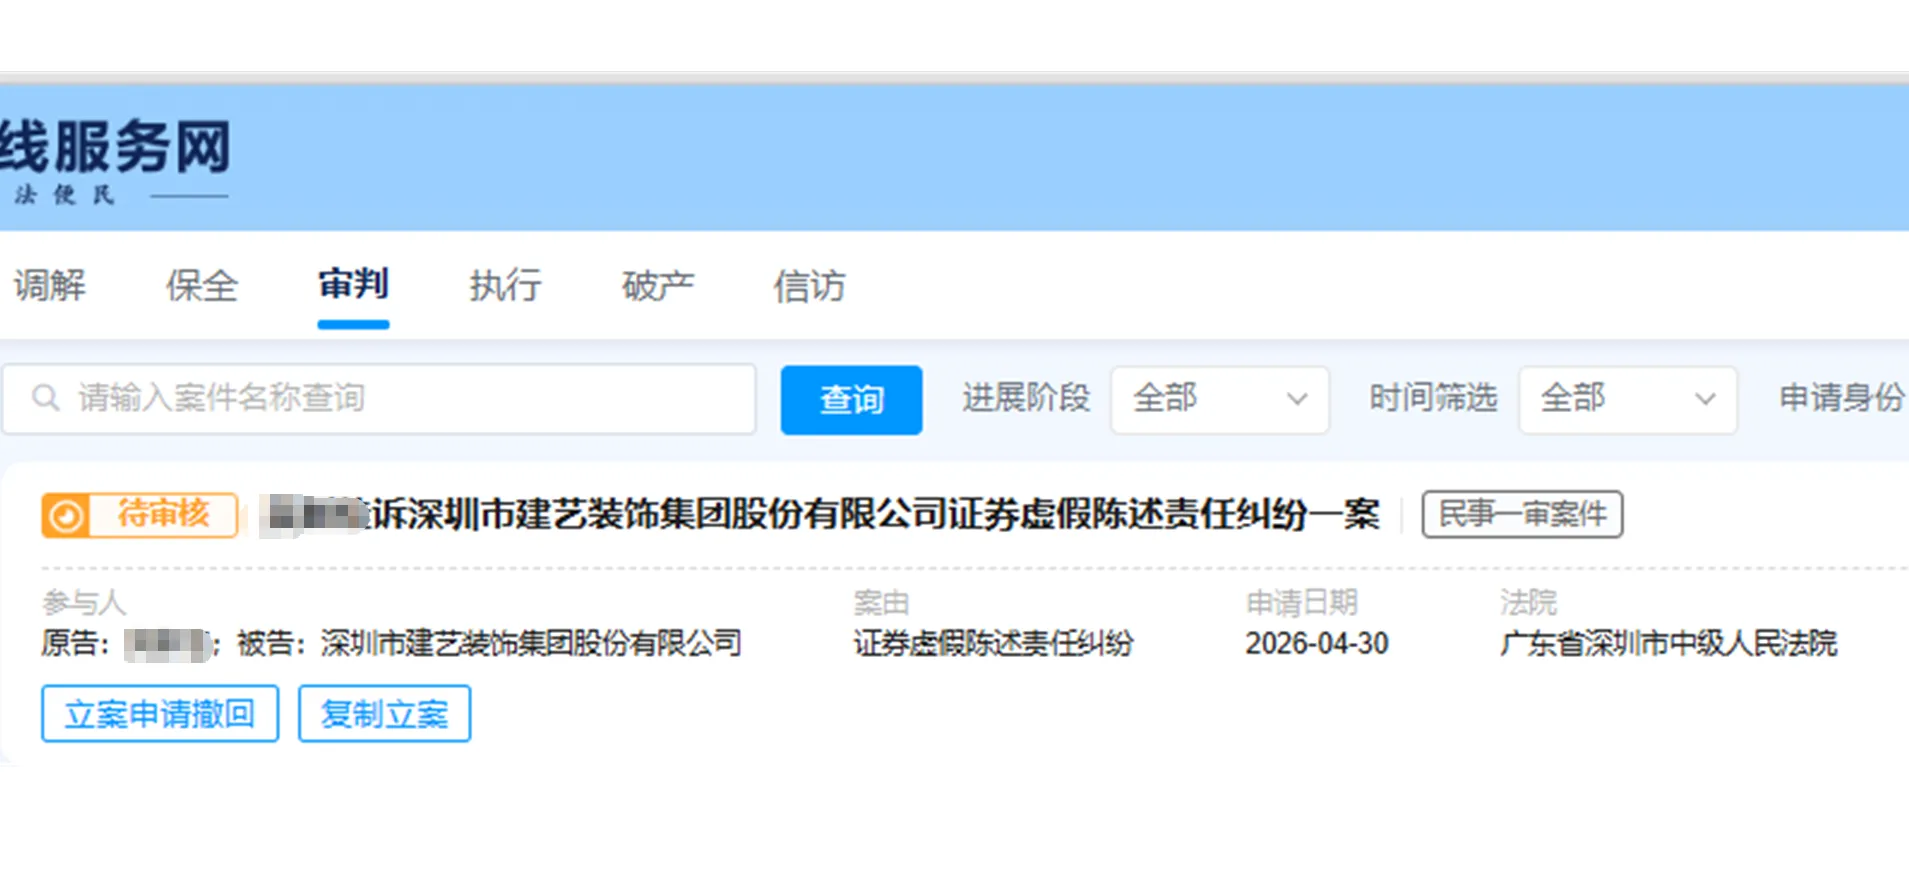Click the 申请日期 column label
Screen dimensions: 1909x874
pos(1301,602)
